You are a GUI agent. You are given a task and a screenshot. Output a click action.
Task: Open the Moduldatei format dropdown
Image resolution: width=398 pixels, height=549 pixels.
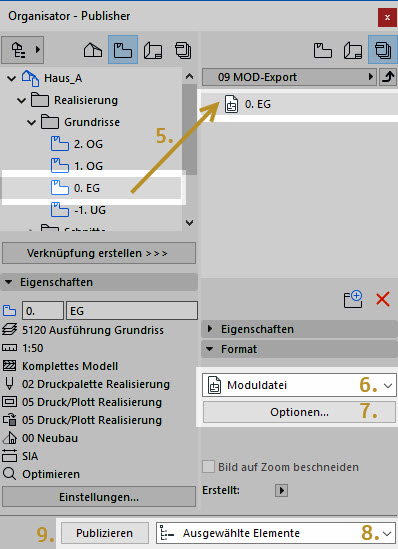coord(299,385)
